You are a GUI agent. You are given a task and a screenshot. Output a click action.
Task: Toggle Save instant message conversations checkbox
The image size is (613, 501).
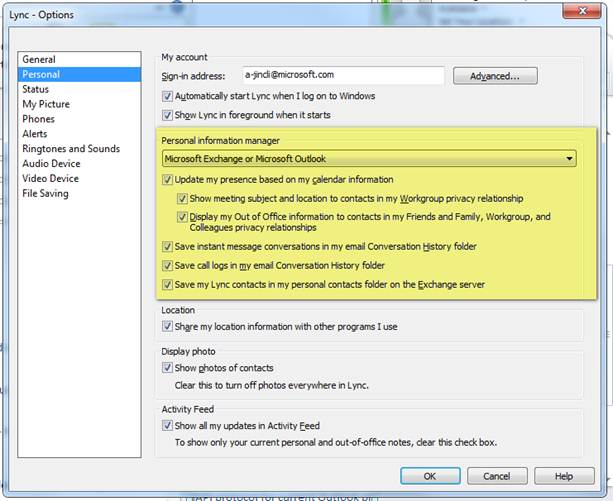pos(167,247)
